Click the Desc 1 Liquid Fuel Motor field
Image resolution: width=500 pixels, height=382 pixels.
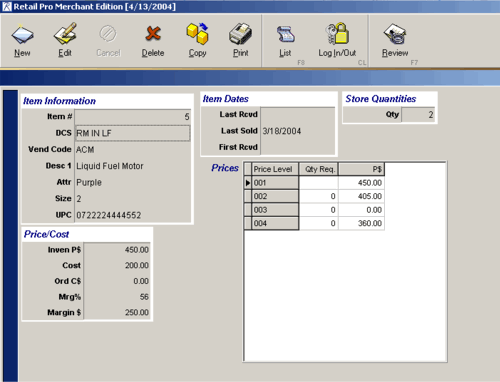[x=133, y=166]
